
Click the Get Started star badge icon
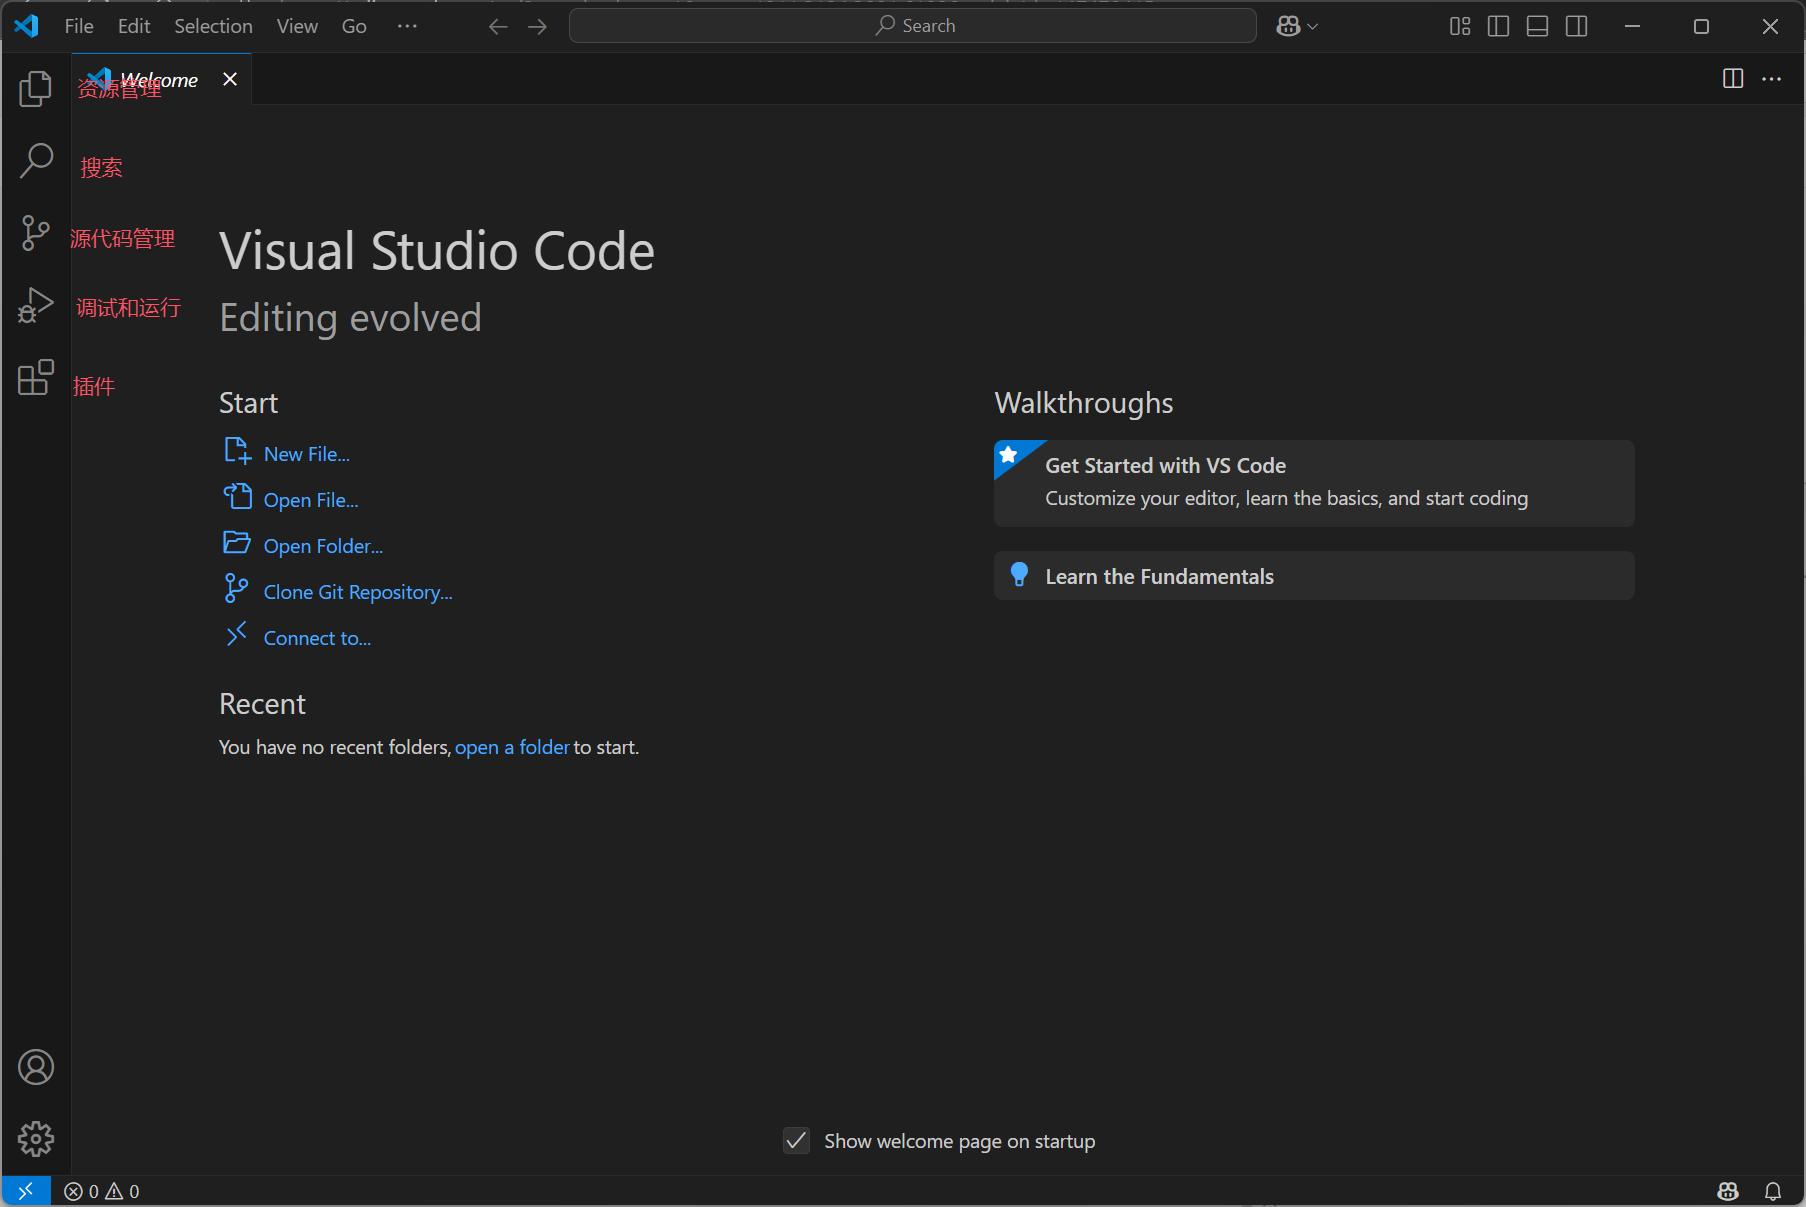pyautogui.click(x=1009, y=455)
